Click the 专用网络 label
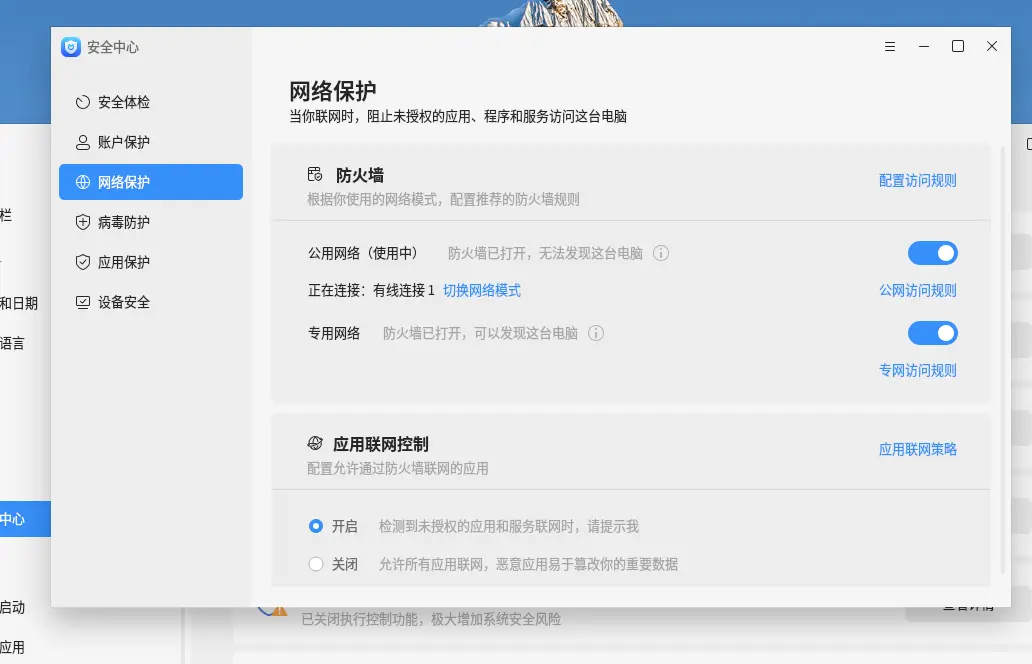 coord(334,333)
